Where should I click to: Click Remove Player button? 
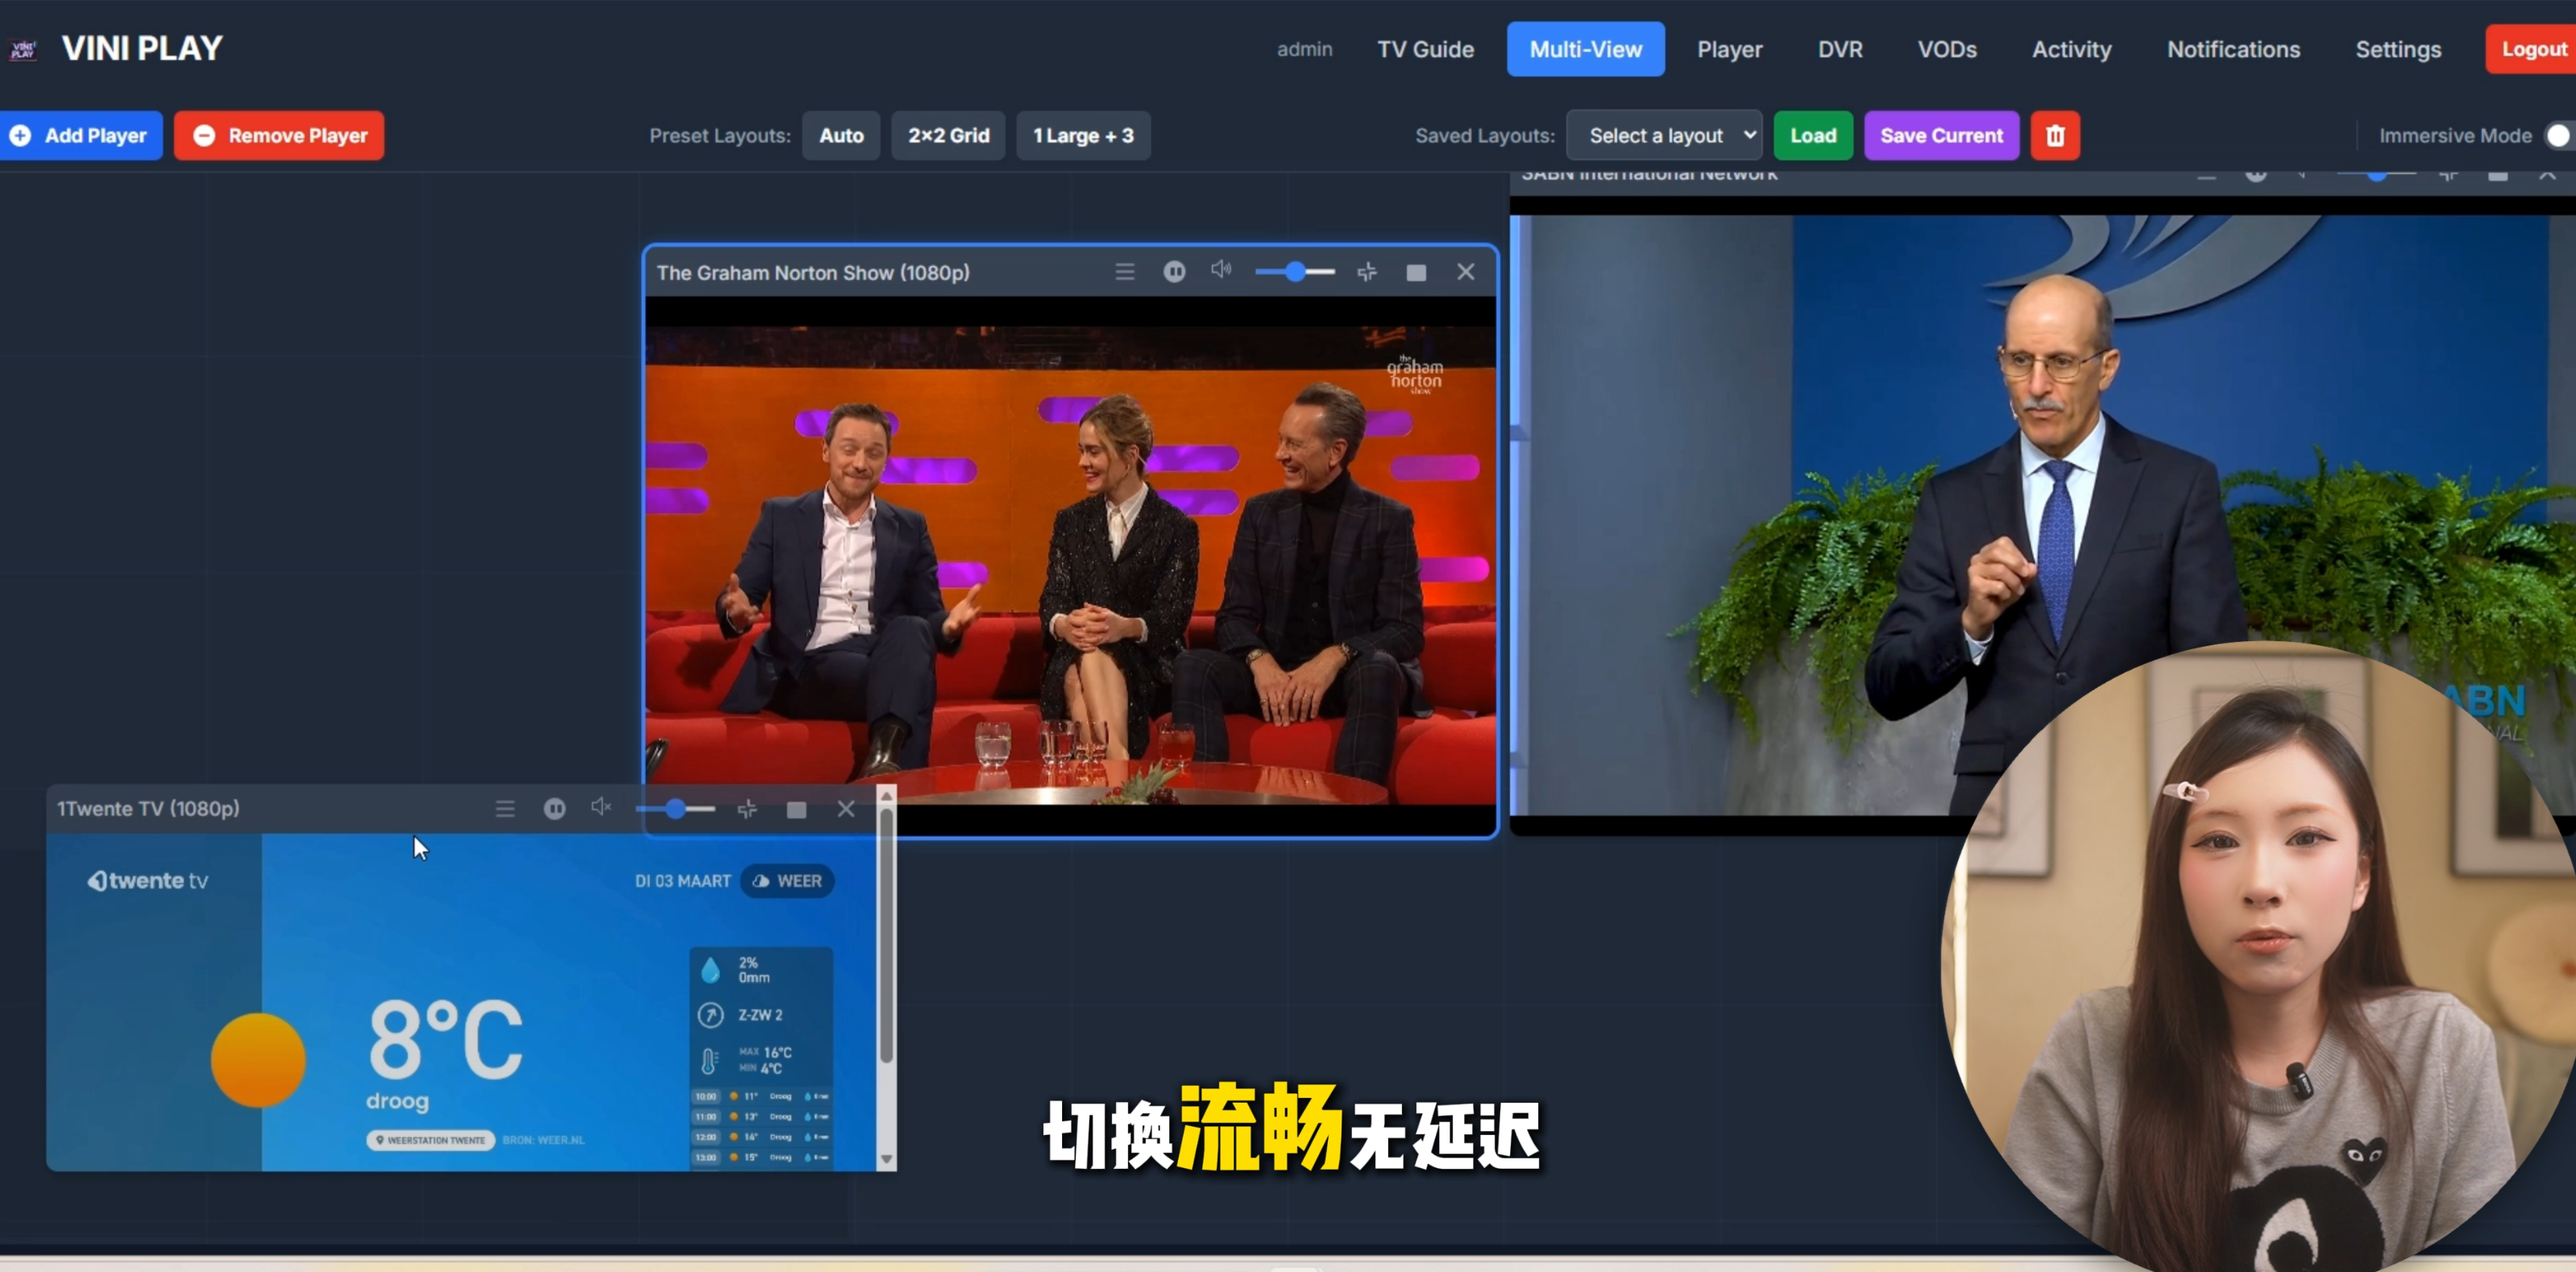pyautogui.click(x=279, y=136)
